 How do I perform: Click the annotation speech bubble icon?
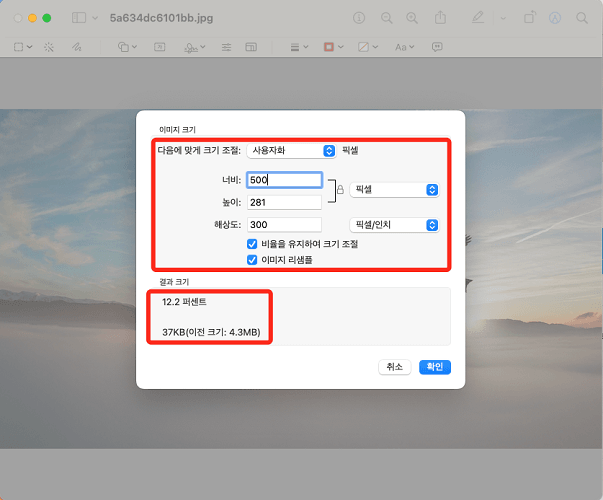click(x=437, y=47)
